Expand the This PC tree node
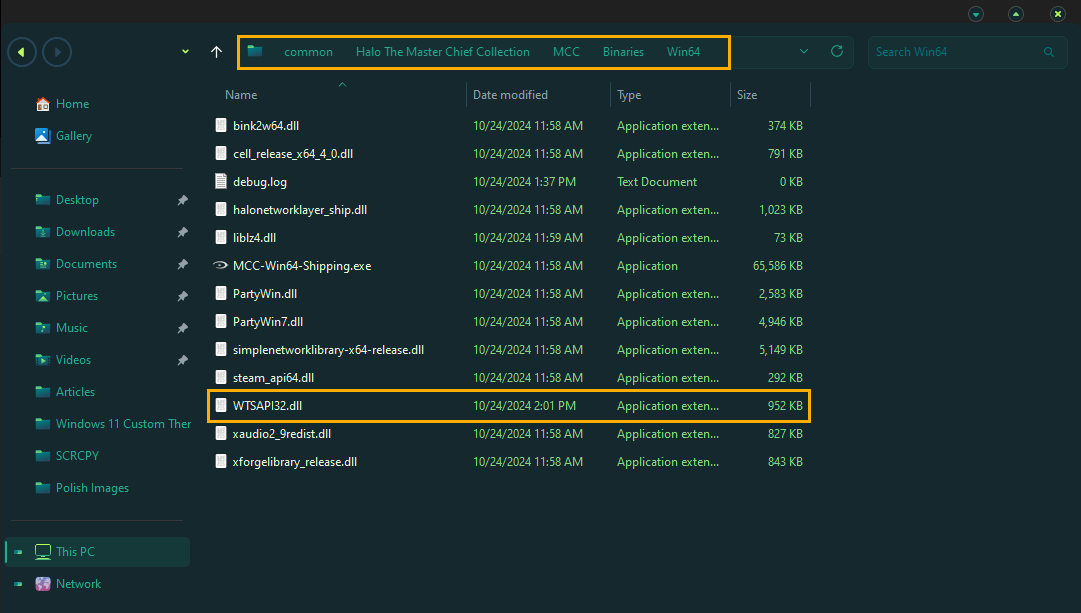The width and height of the screenshot is (1081, 613). point(19,552)
